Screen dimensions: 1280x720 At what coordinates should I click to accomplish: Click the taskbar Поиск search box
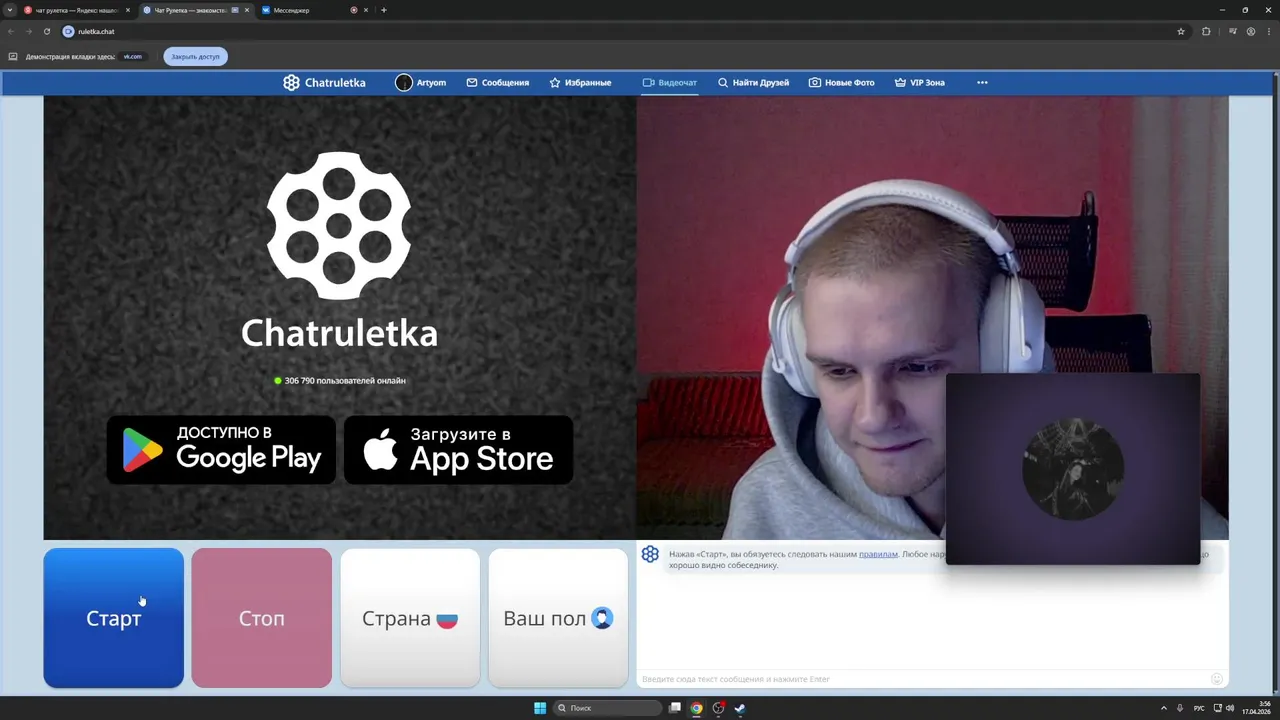[608, 708]
